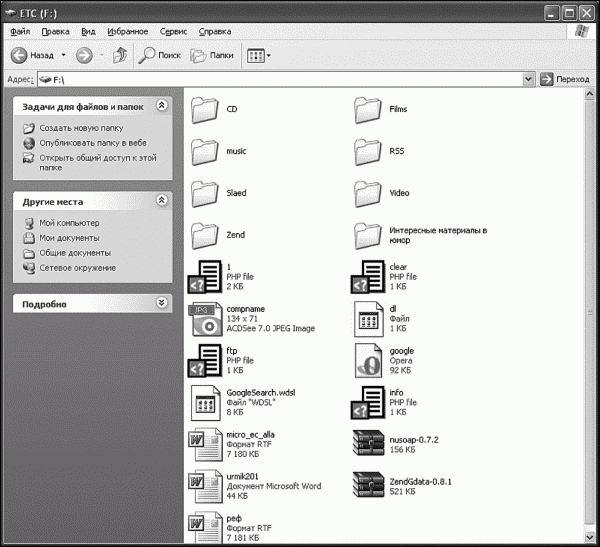This screenshot has width=600, height=547.
Task: Click the file name 'nusoap-0.7.2'
Action: click(x=414, y=440)
